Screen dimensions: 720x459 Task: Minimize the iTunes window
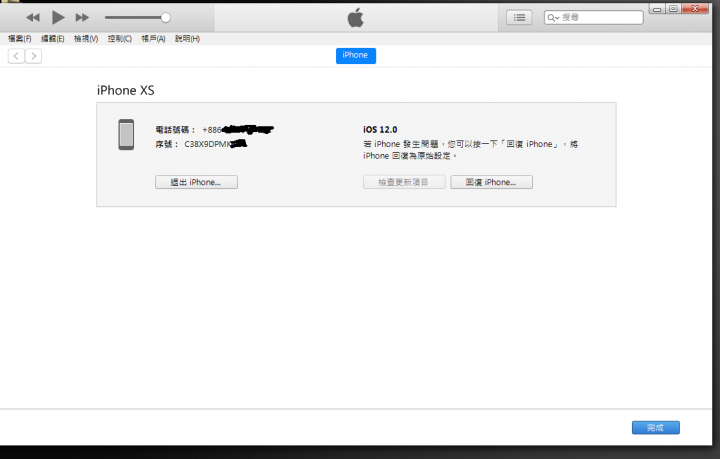click(x=657, y=9)
